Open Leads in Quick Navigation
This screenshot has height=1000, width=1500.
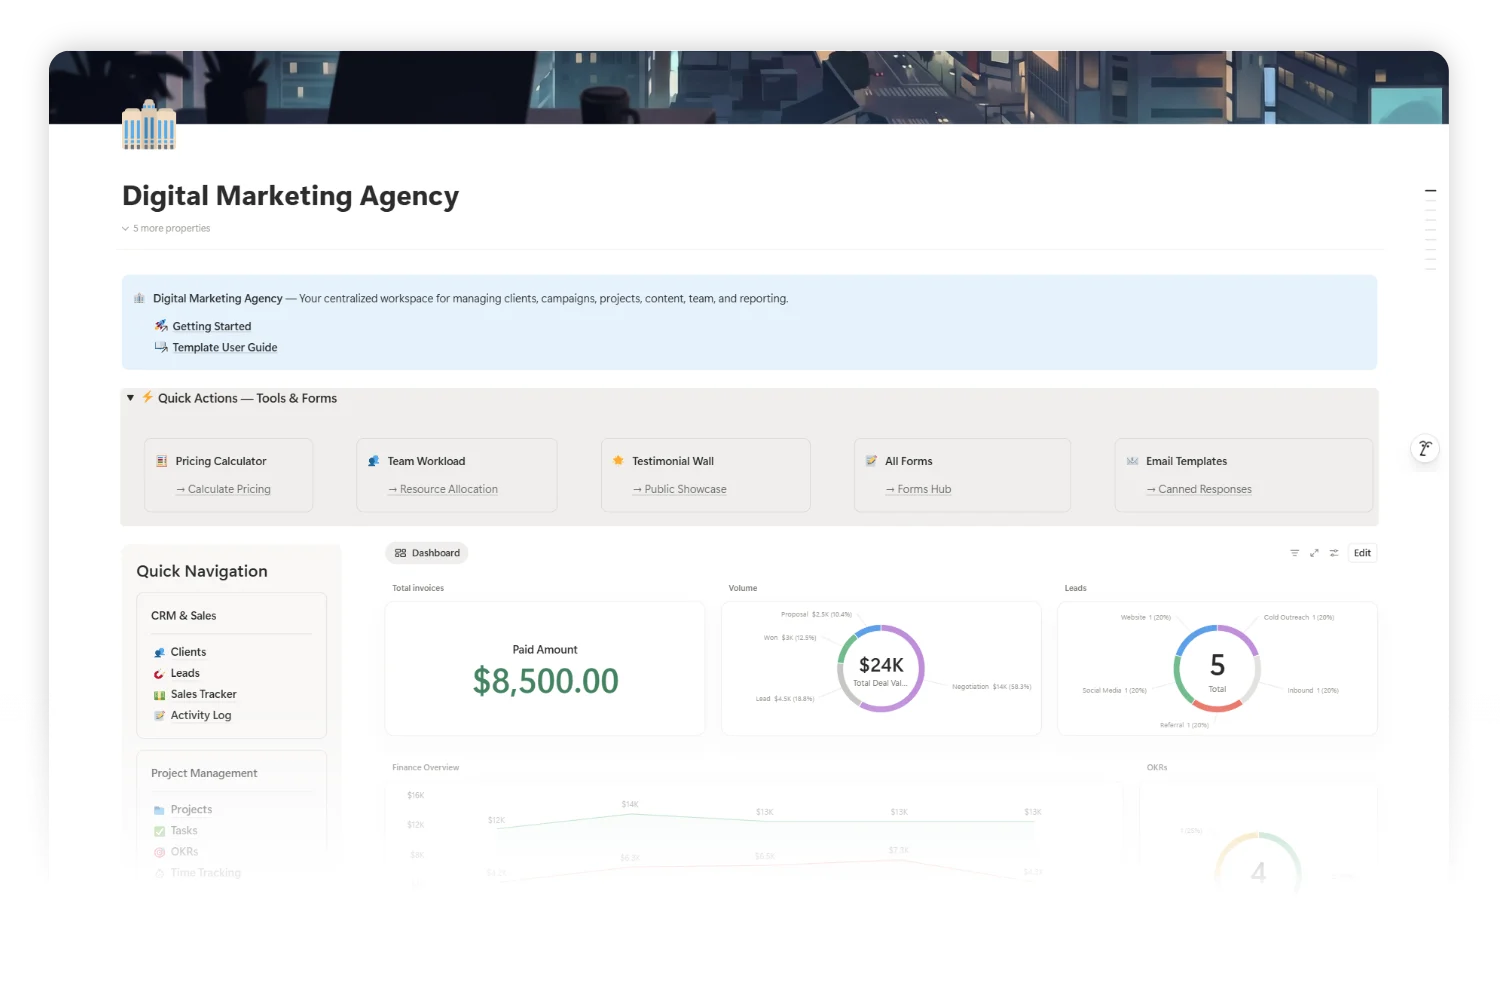coord(185,673)
